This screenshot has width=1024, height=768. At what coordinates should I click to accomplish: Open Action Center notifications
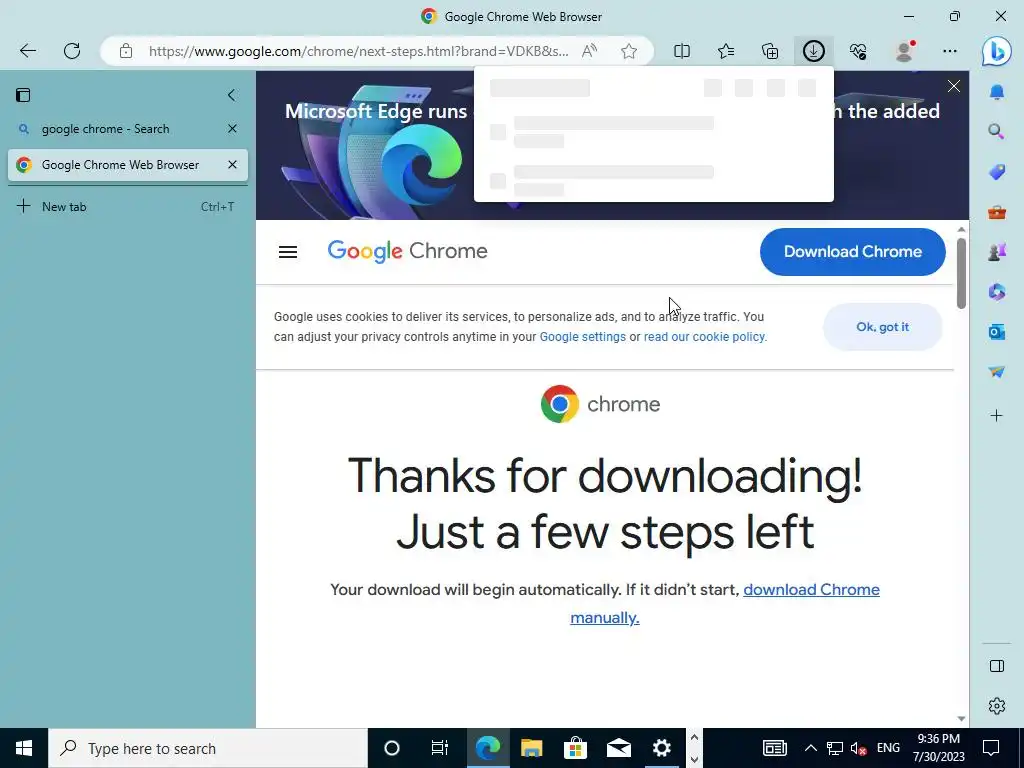(x=991, y=748)
